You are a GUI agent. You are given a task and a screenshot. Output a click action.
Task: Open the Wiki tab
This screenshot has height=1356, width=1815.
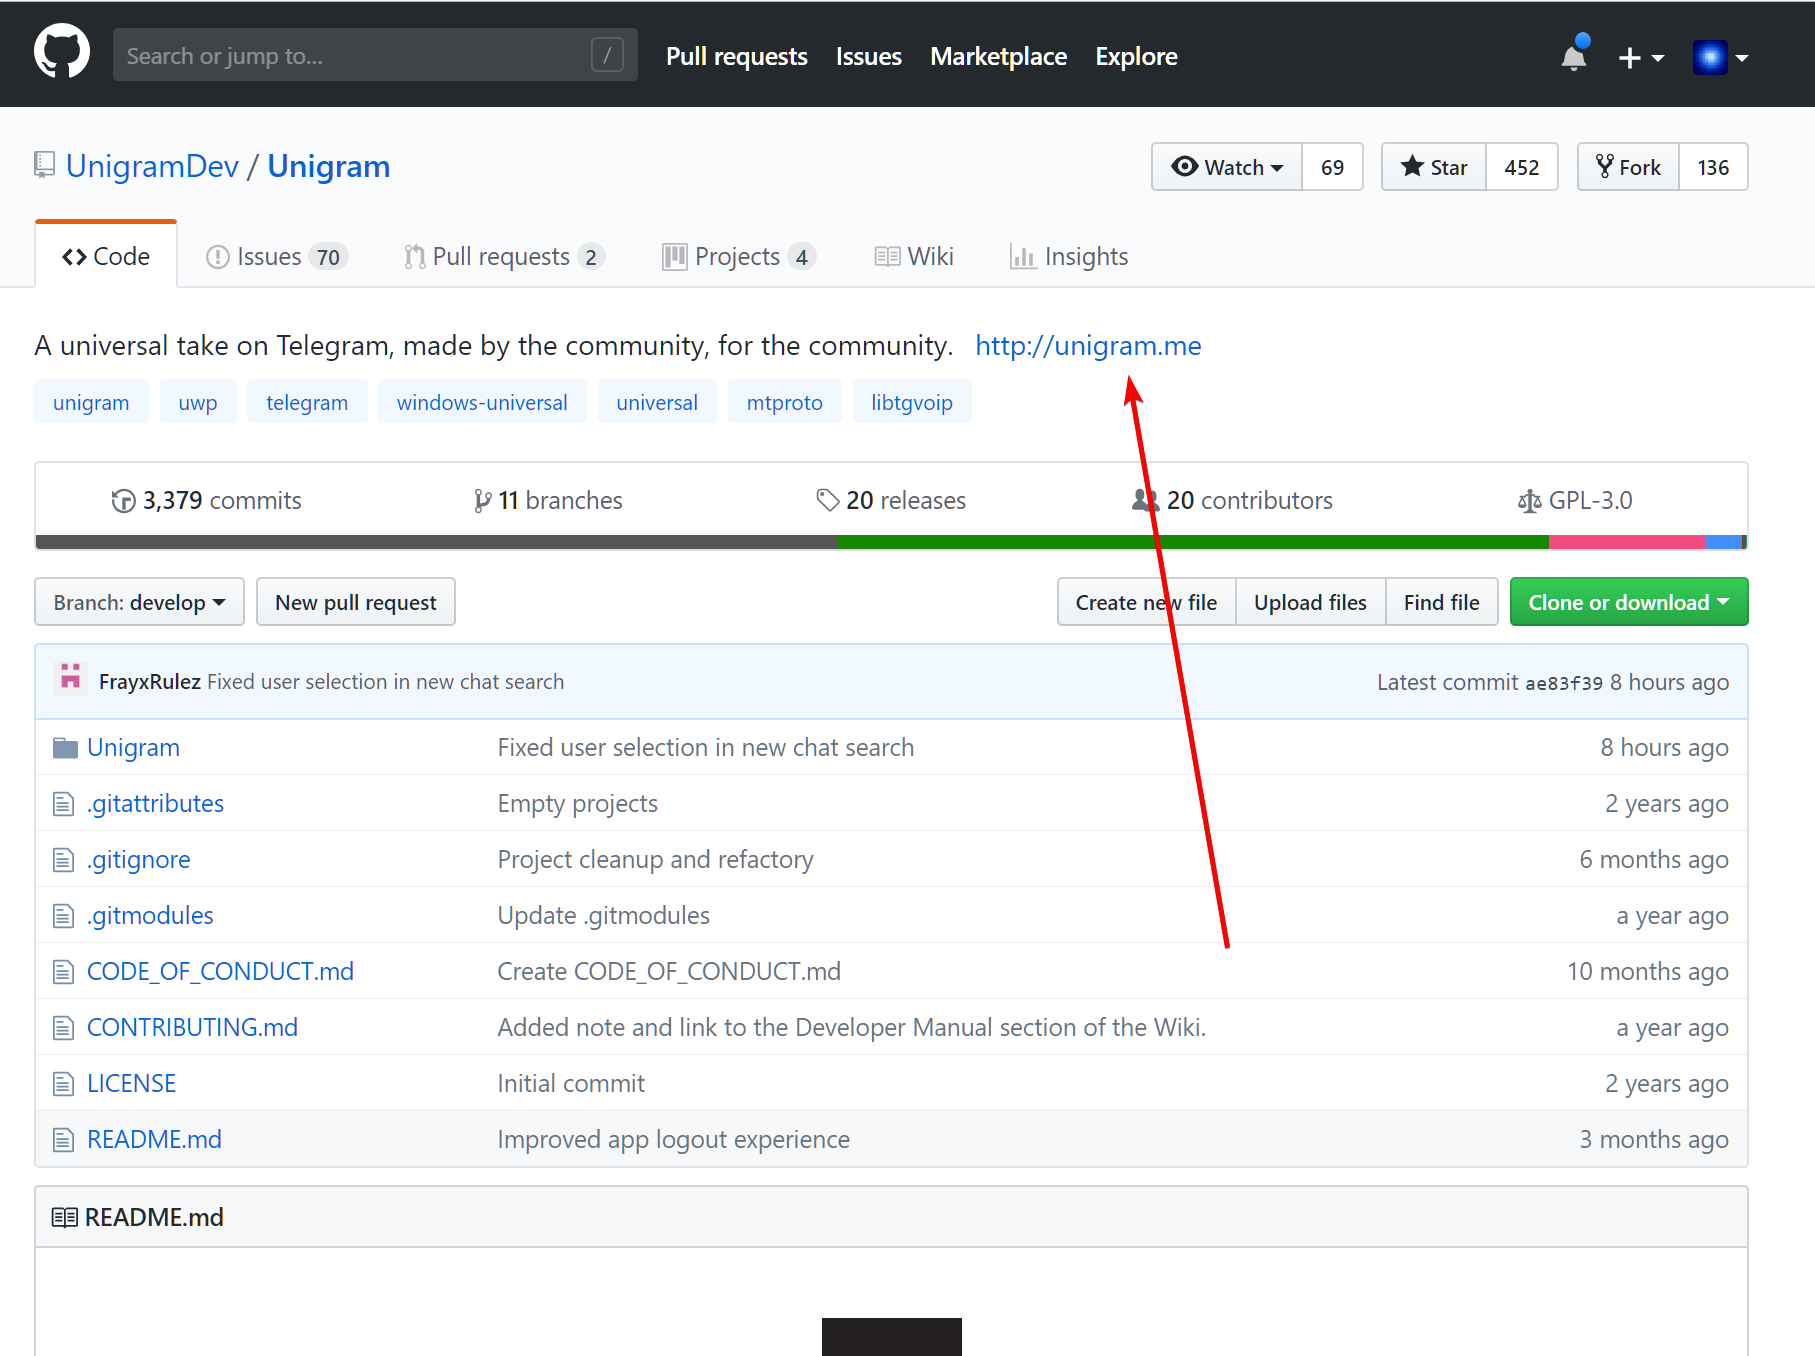click(x=914, y=257)
